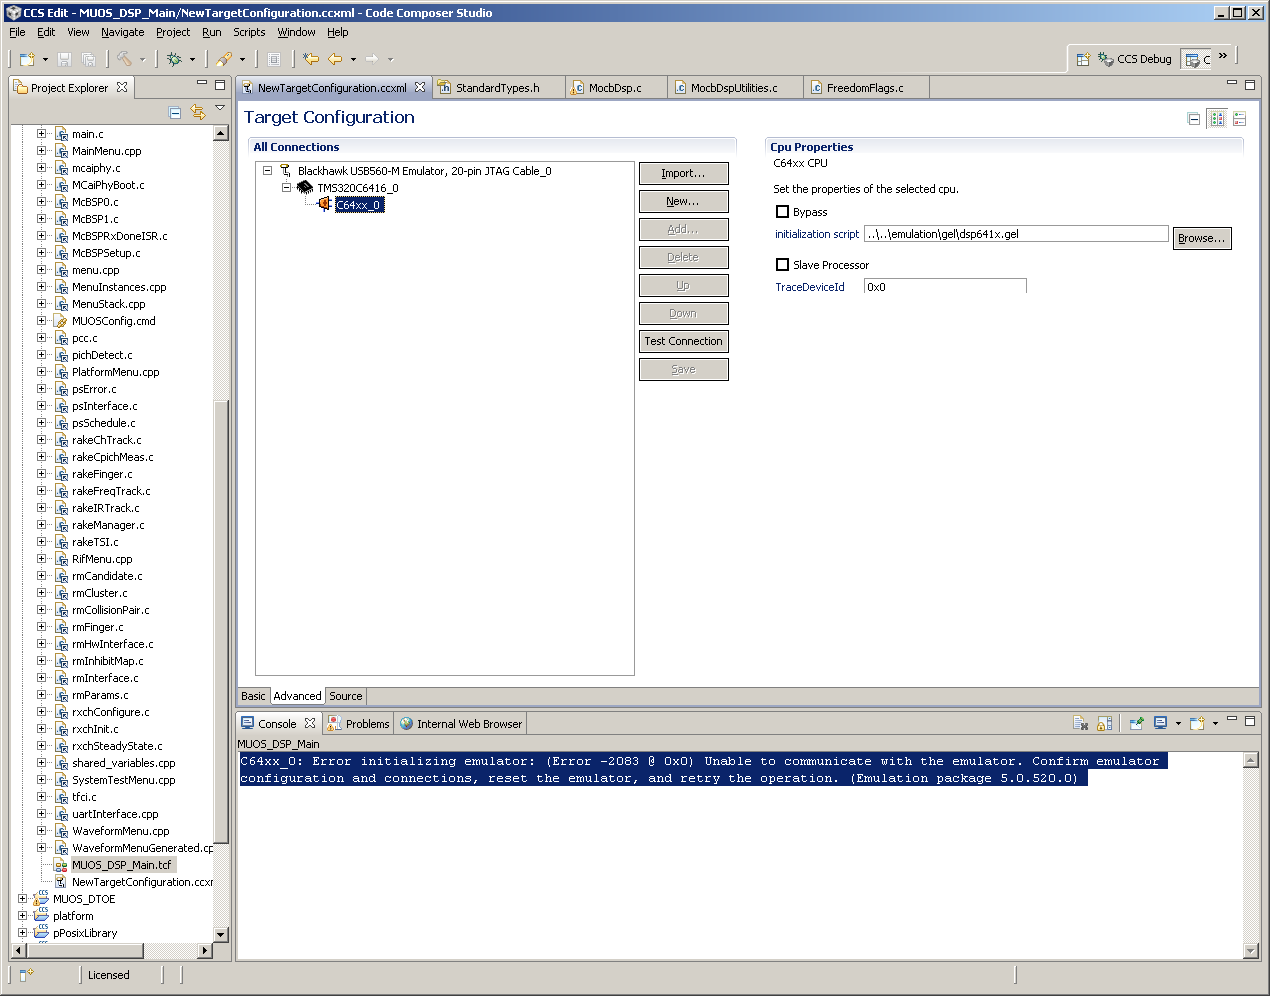This screenshot has width=1270, height=996.
Task: Click the Collapse All icon in Project Explorer
Action: pos(175,113)
